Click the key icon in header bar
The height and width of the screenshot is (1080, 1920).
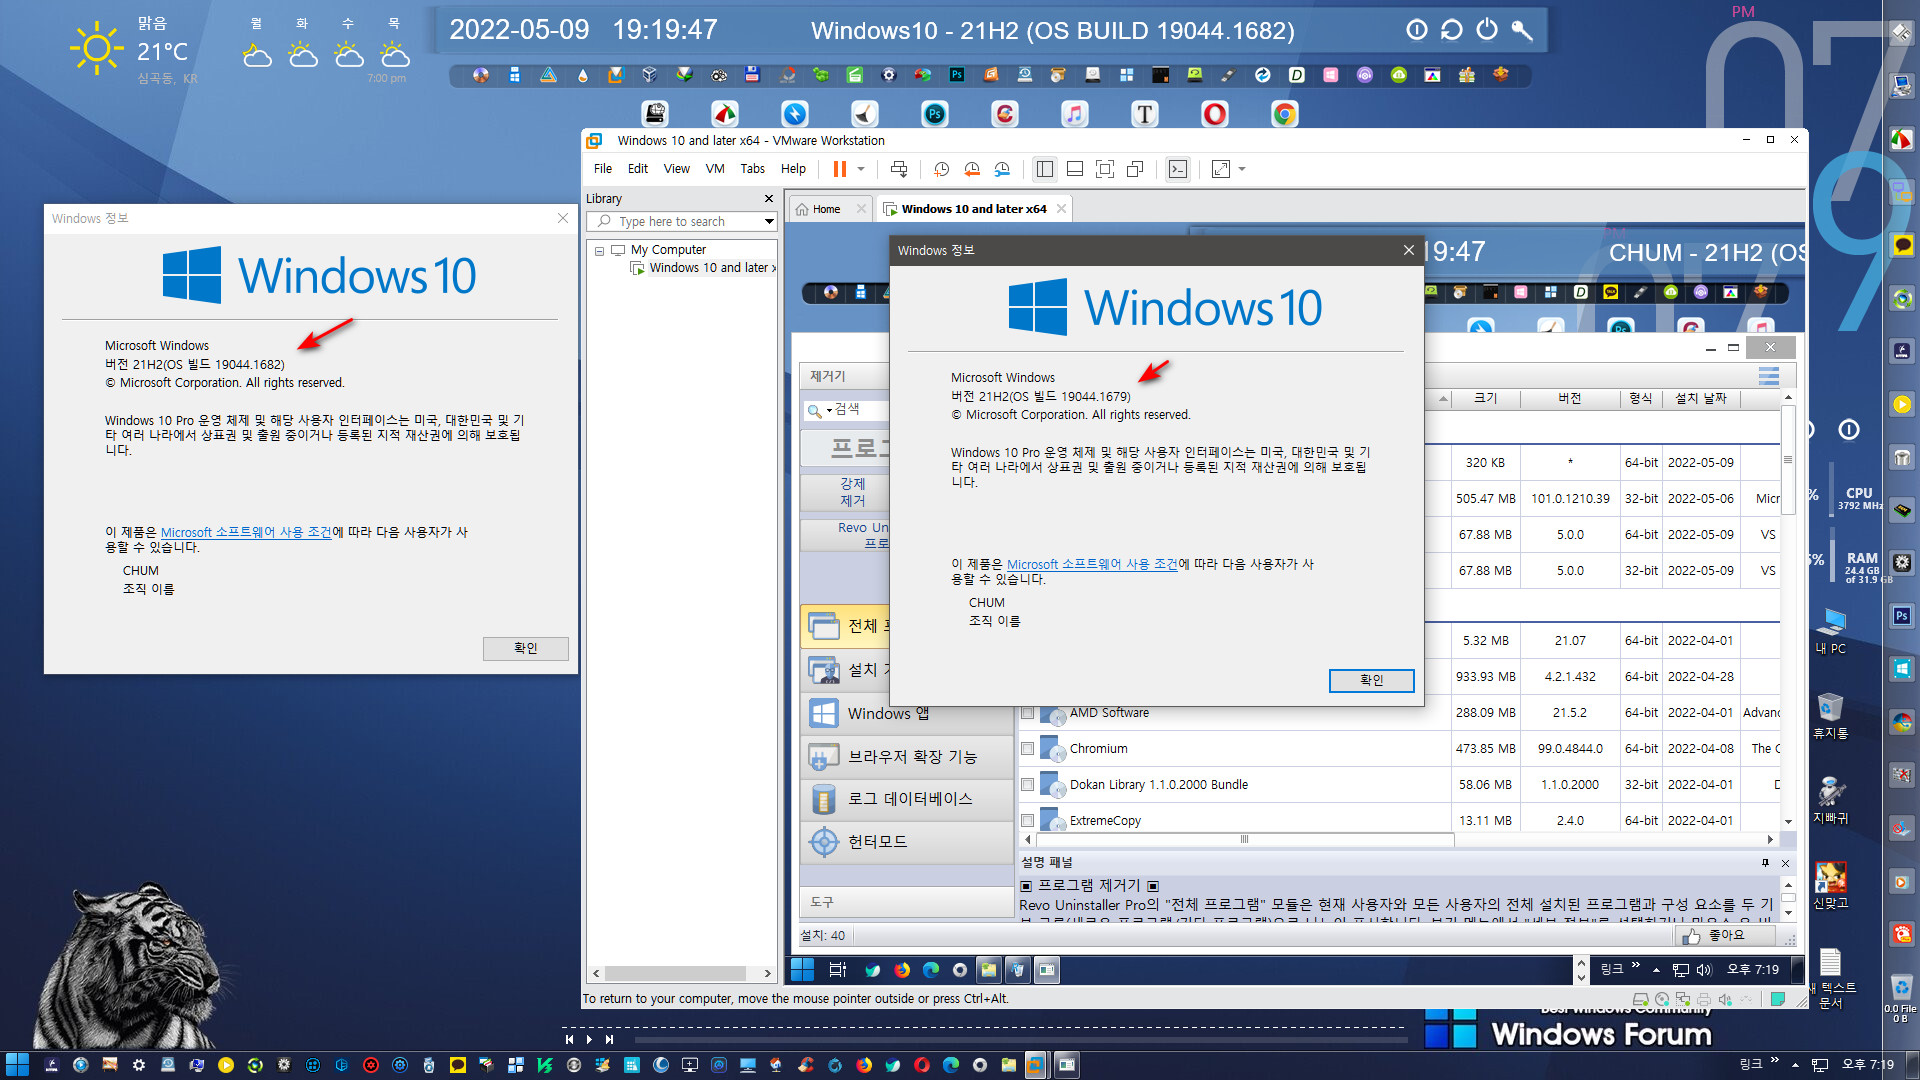(x=1522, y=29)
